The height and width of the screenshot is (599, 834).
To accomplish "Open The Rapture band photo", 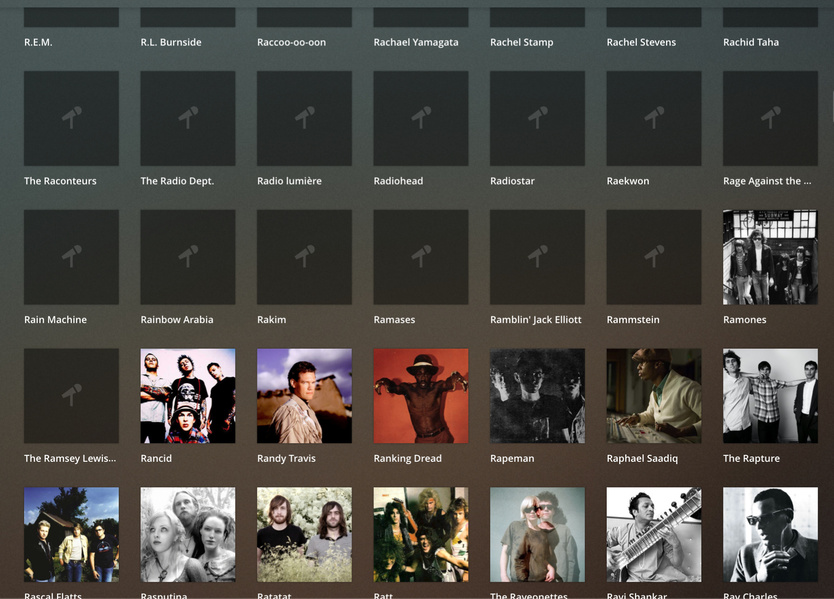I will [770, 396].
